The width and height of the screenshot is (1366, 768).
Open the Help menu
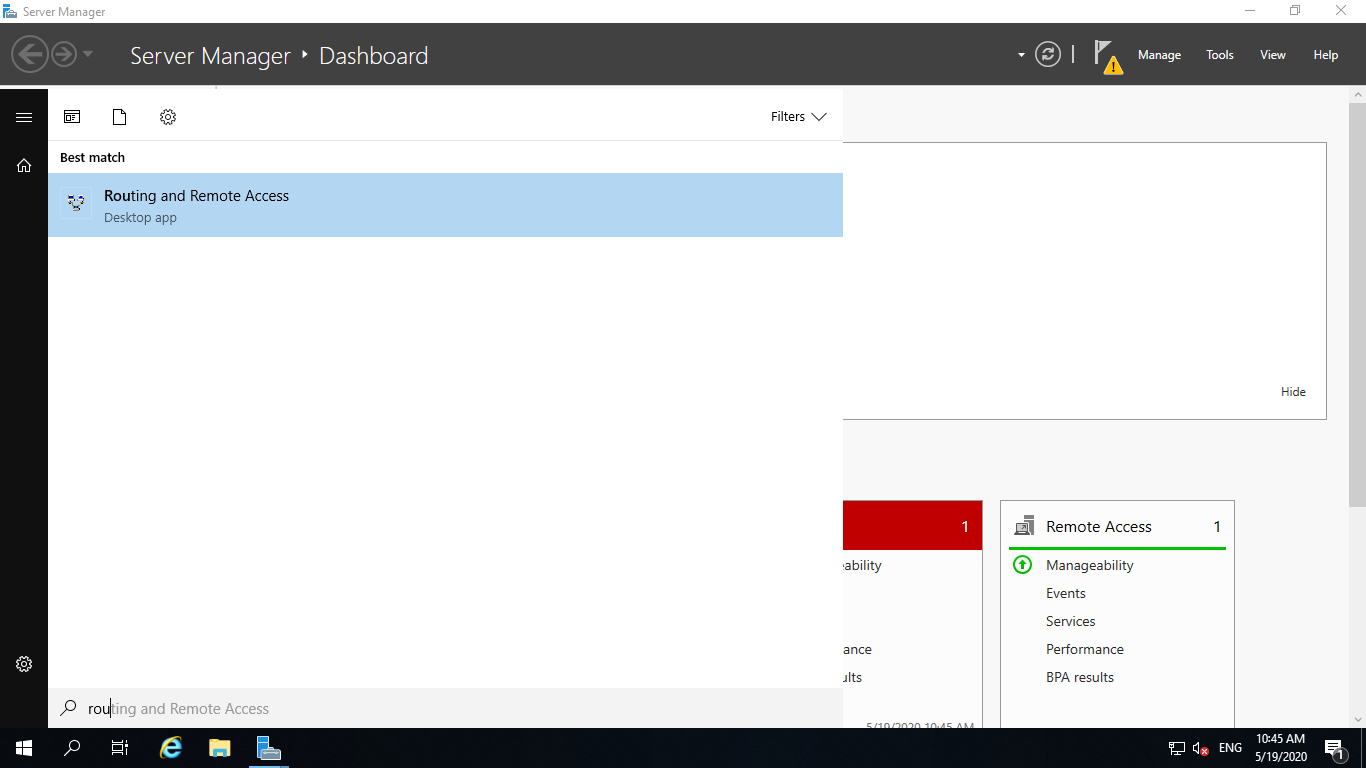(1326, 55)
